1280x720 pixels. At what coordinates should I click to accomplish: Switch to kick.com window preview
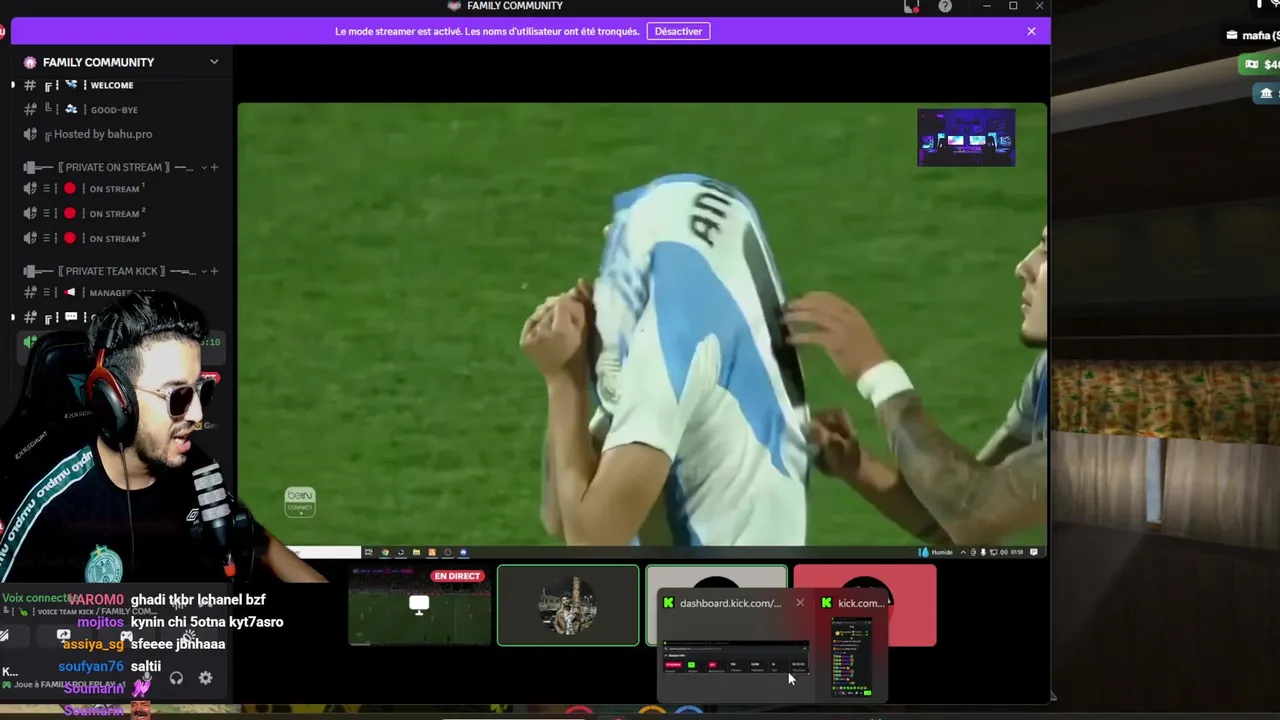point(852,657)
